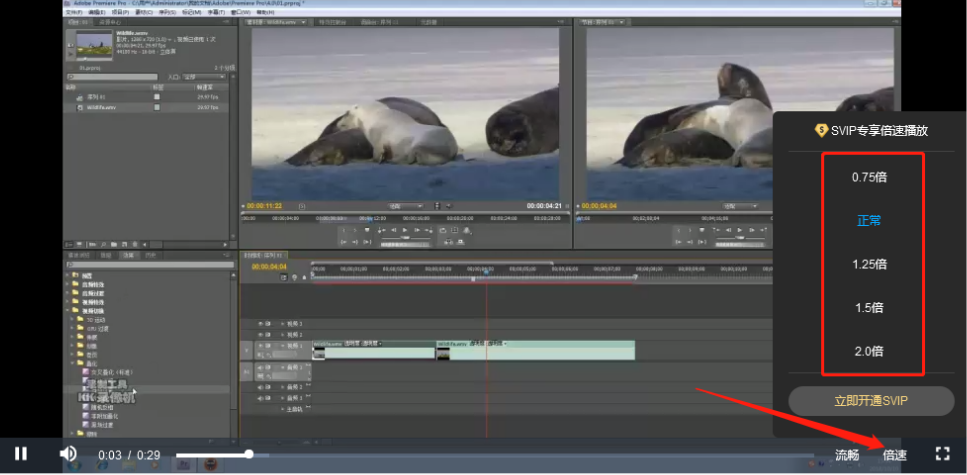967x475 pixels.
Task: Select the 1.5倍 speed option
Action: coord(869,308)
